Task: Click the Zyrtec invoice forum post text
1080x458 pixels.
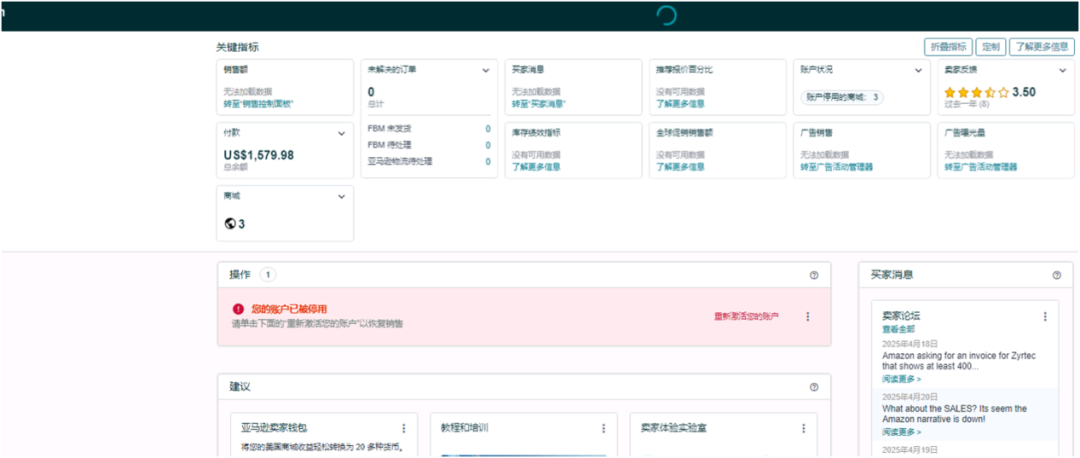Action: [959, 362]
